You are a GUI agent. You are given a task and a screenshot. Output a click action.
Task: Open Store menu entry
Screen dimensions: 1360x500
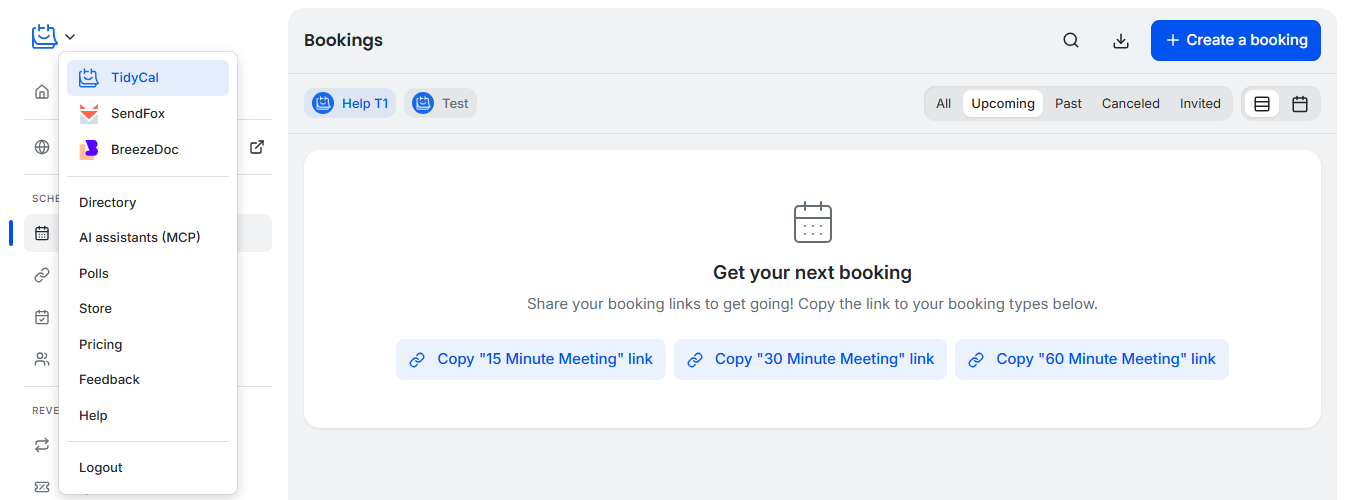148,309
